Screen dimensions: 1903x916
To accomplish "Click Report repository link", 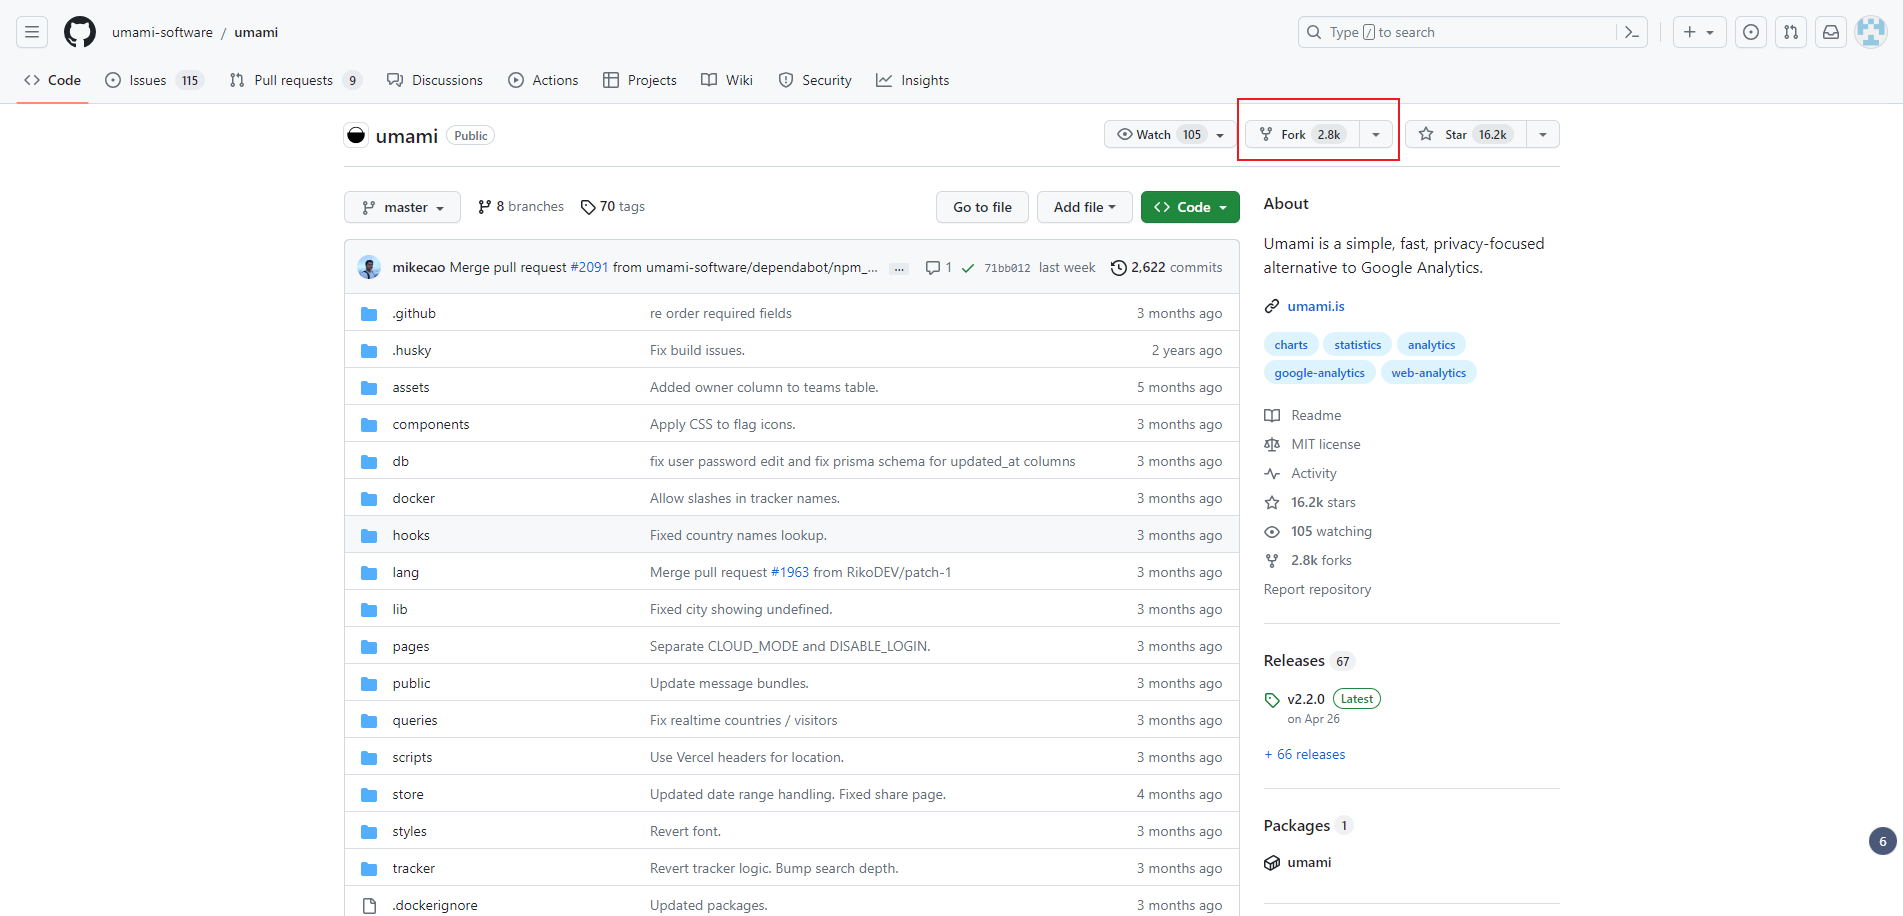I will (x=1317, y=589).
